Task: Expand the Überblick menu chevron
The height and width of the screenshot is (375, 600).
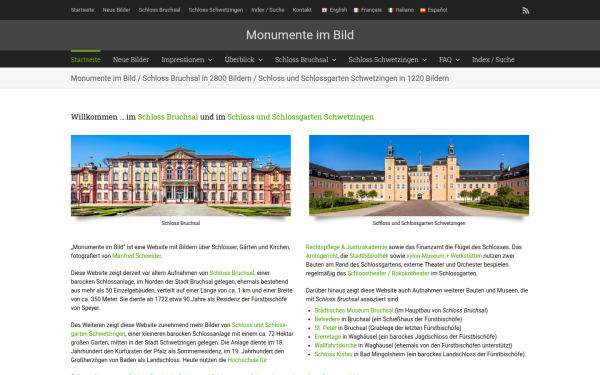Action: 261,60
